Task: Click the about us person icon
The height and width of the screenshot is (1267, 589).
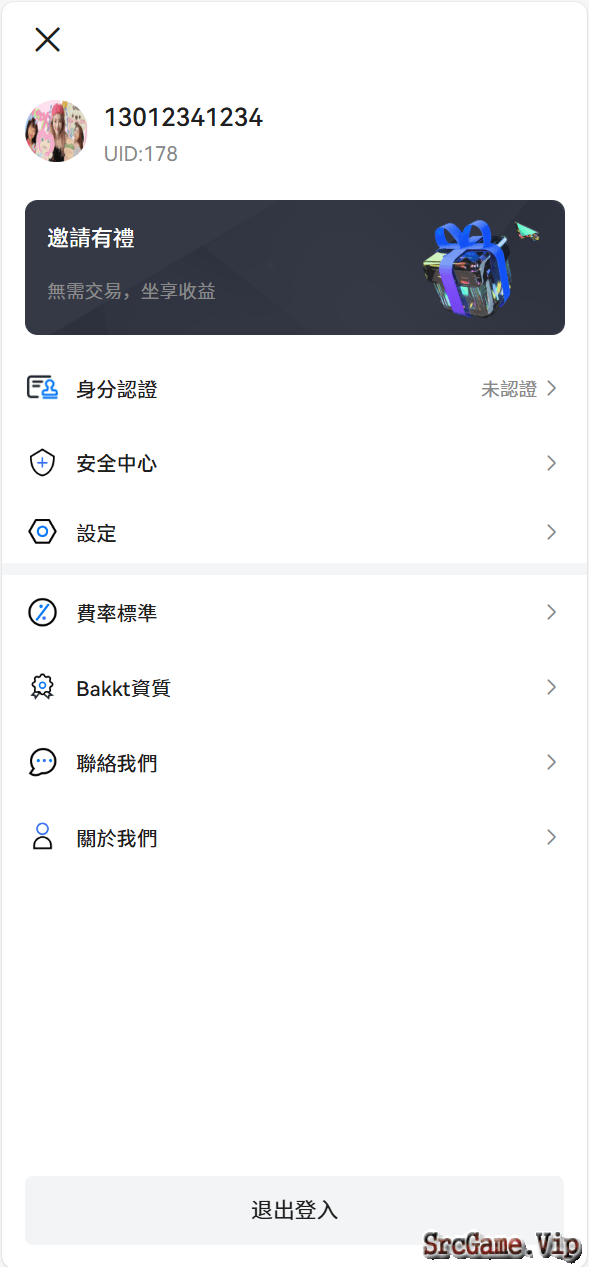Action: 42,837
